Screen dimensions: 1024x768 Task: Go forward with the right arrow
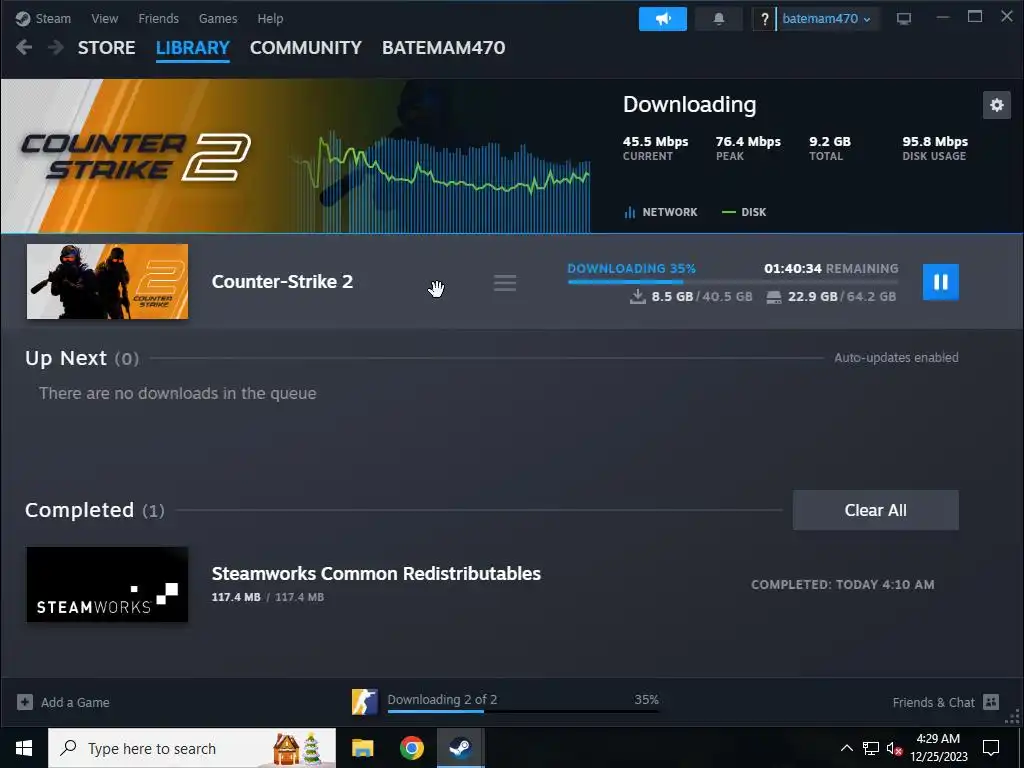click(56, 47)
